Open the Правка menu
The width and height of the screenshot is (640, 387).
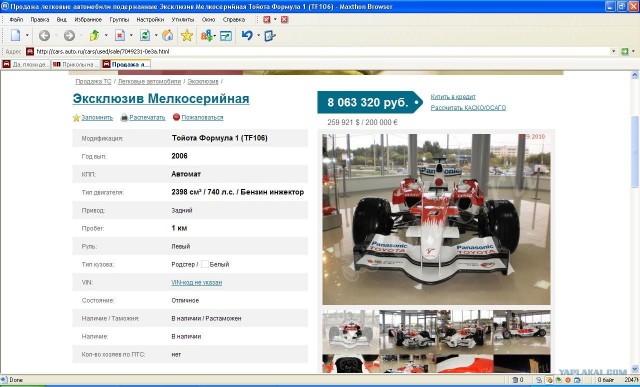click(40, 20)
